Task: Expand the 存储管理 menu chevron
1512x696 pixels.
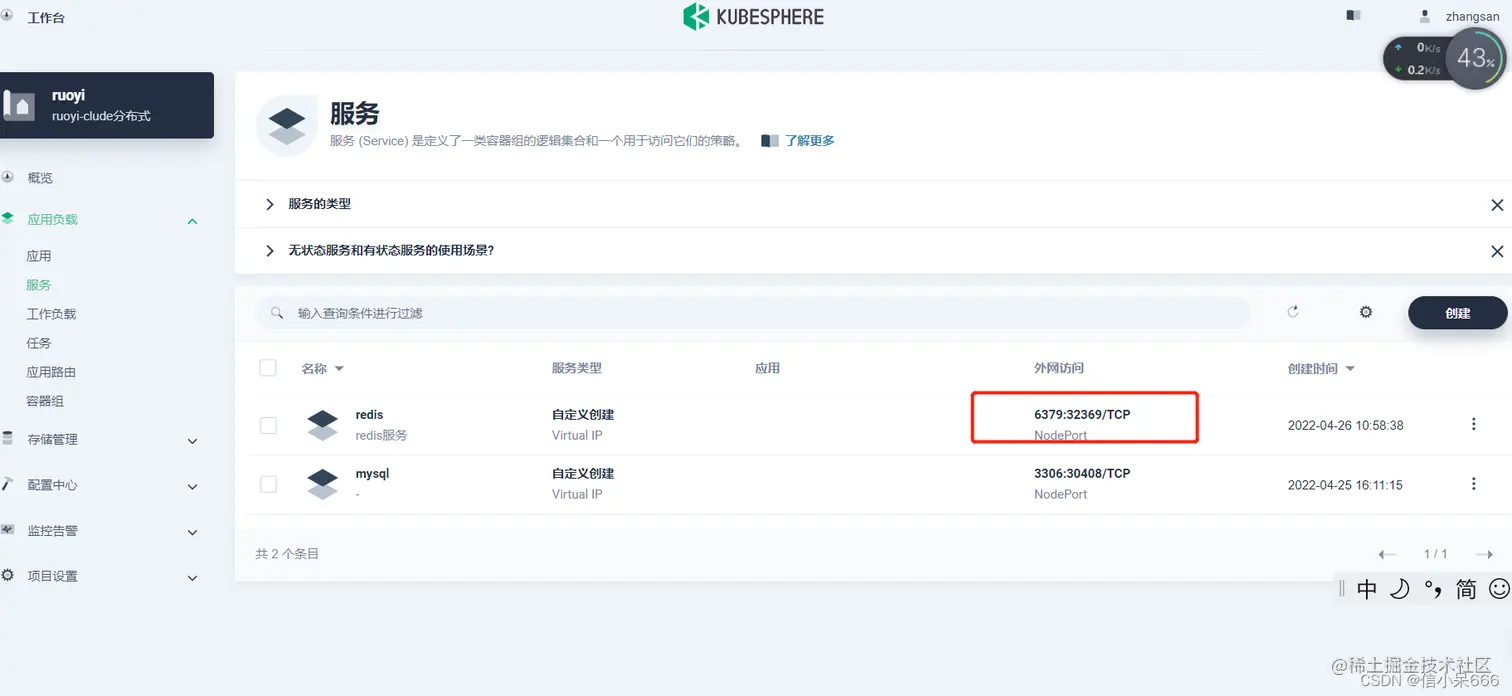Action: pos(193,441)
